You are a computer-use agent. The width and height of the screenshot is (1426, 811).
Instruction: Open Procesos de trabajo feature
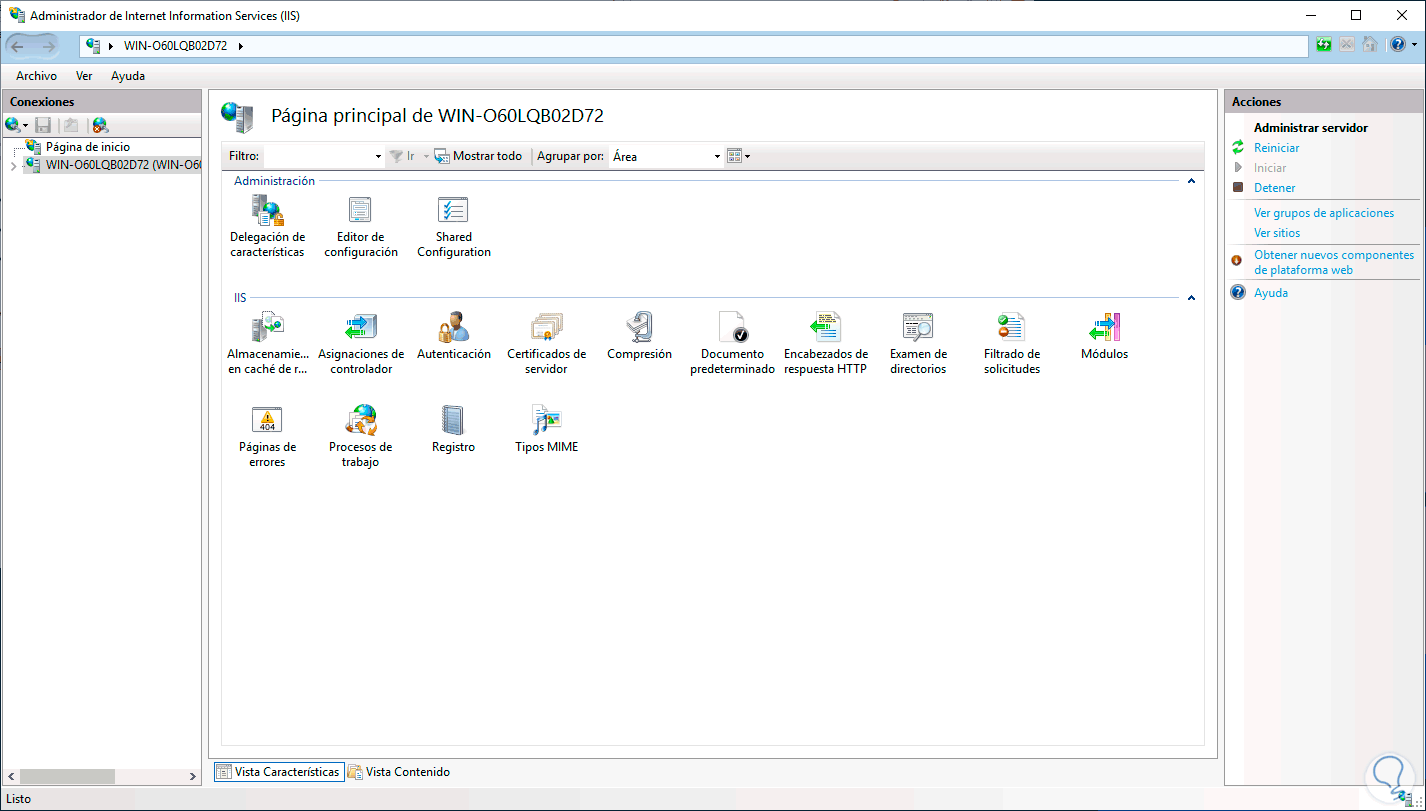(x=361, y=437)
